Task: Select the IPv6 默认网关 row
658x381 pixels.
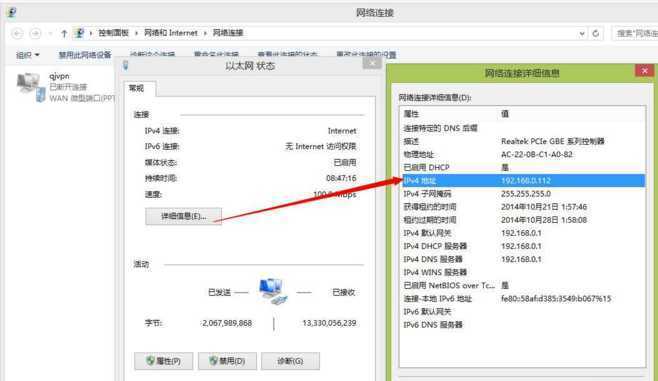Action: [523, 312]
